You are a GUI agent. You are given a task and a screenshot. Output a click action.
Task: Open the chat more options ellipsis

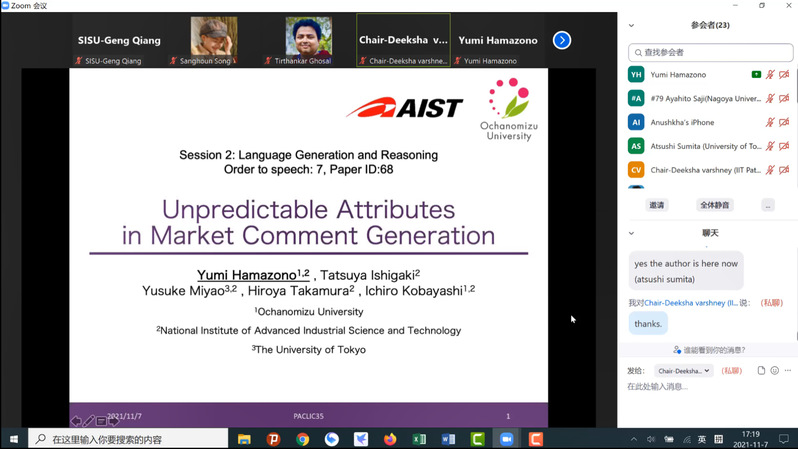(x=788, y=371)
